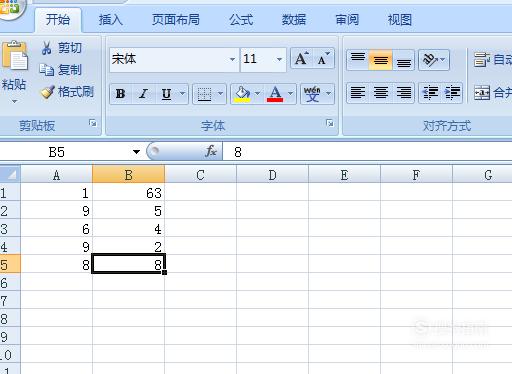Switch to the 公式 (Formulas) tab
Screen dimensions: 512x374
pos(241,20)
